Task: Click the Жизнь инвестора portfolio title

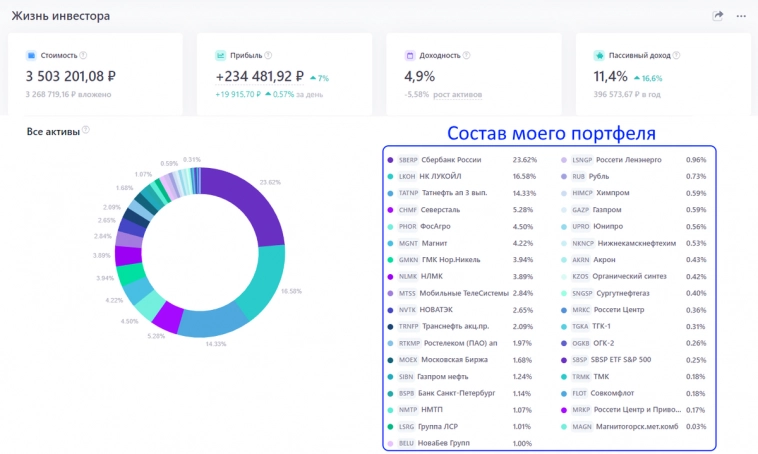Action: (61, 16)
